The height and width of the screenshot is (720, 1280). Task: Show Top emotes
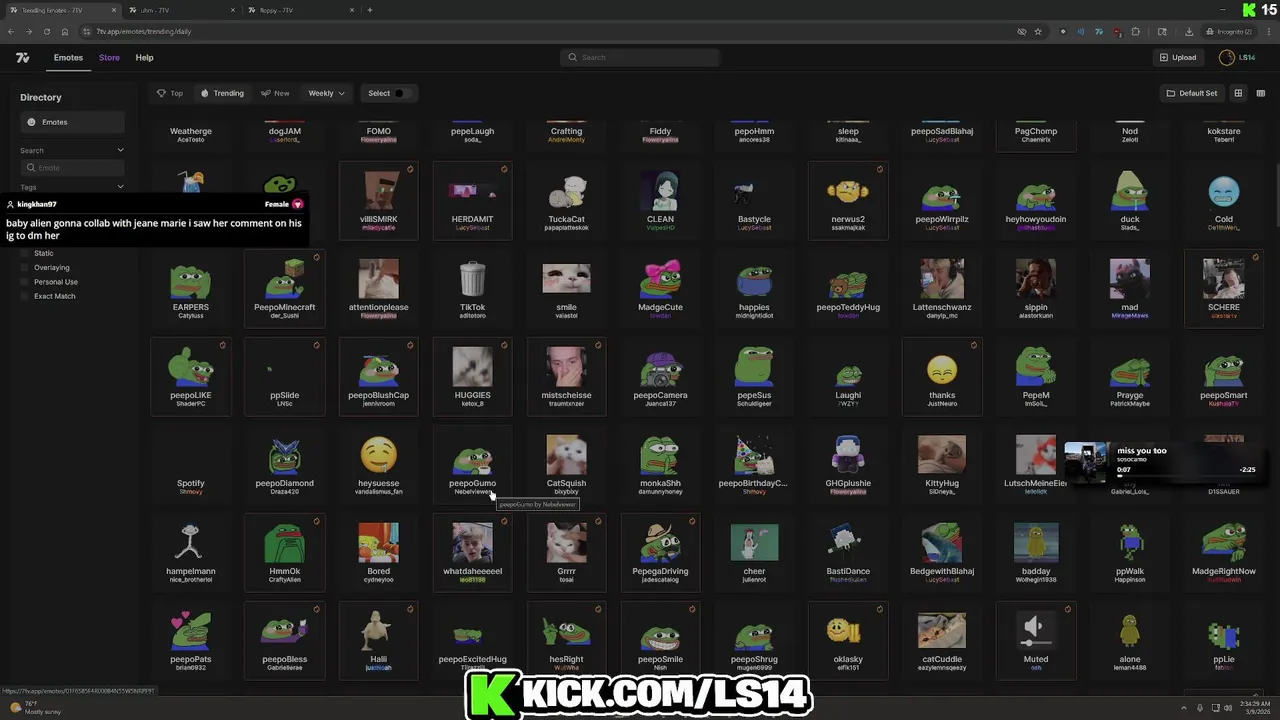pos(170,93)
